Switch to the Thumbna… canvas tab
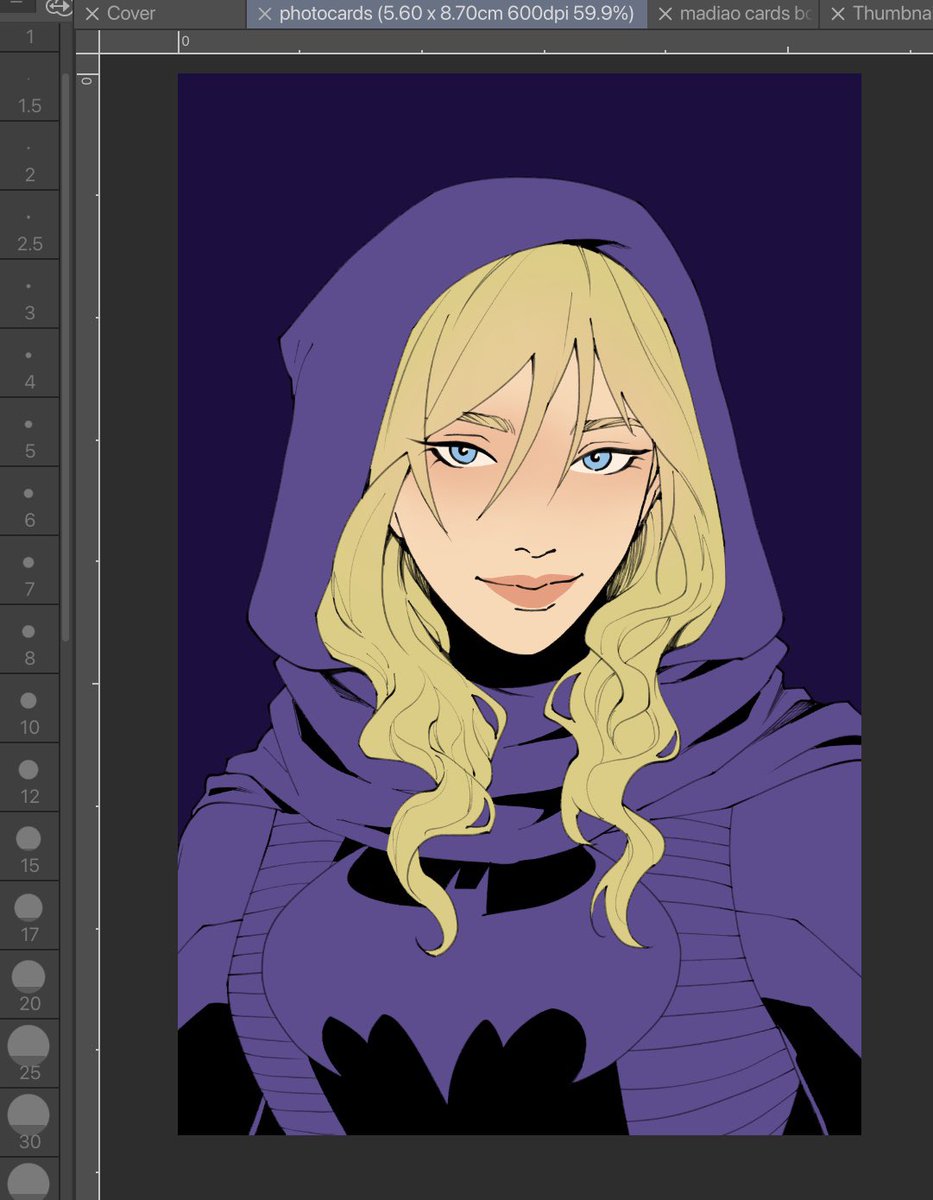Viewport: 933px width, 1200px height. (878, 14)
